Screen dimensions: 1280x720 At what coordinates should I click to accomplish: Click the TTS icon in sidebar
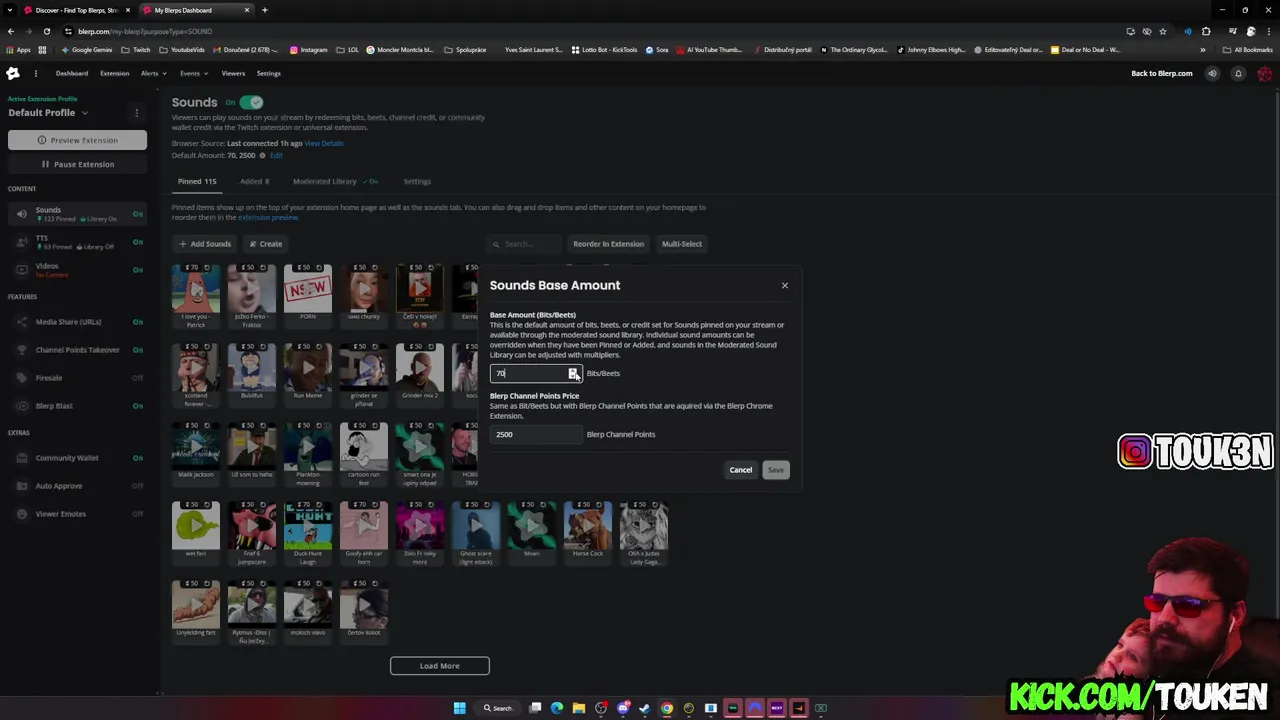point(22,242)
